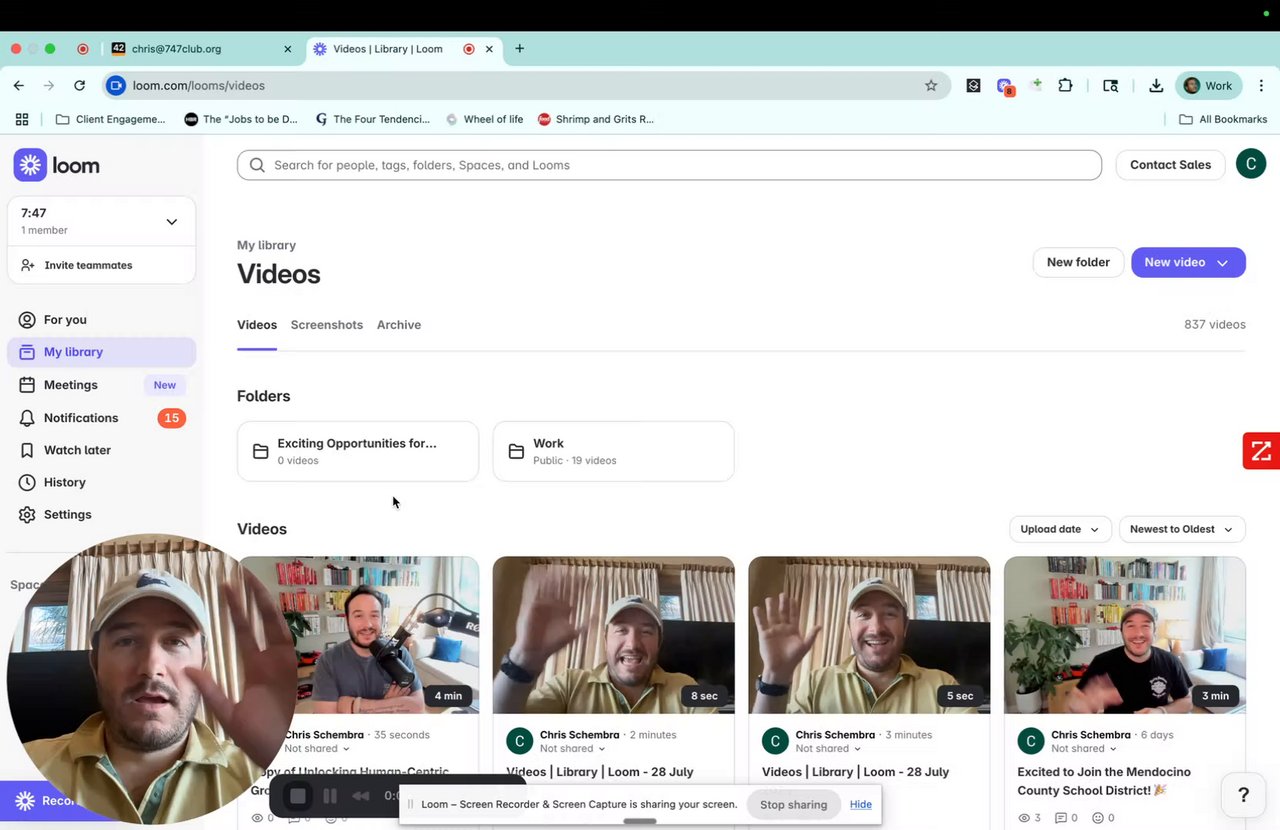This screenshot has height=830, width=1280.
Task: Click the red widget icon at the right edge
Action: [x=1261, y=451]
